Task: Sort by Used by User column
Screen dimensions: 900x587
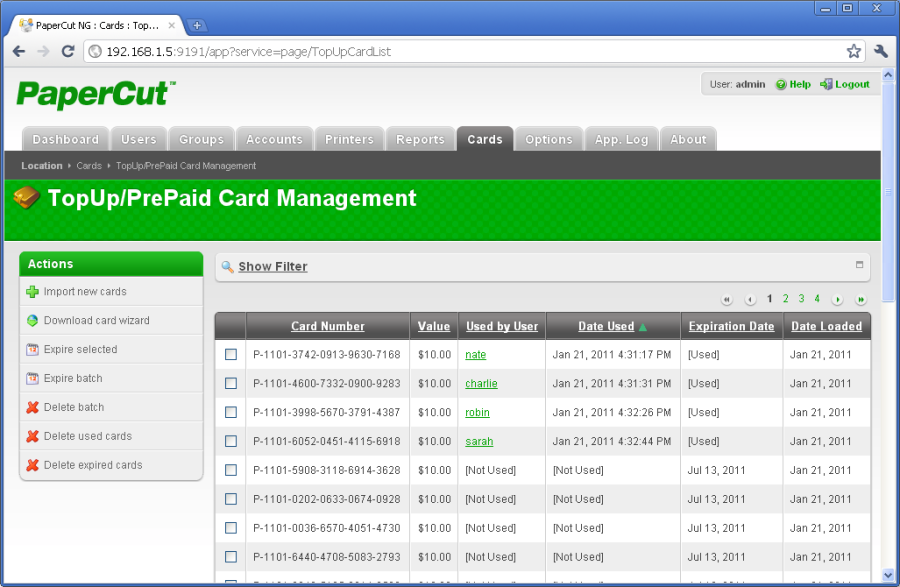Action: coord(502,326)
